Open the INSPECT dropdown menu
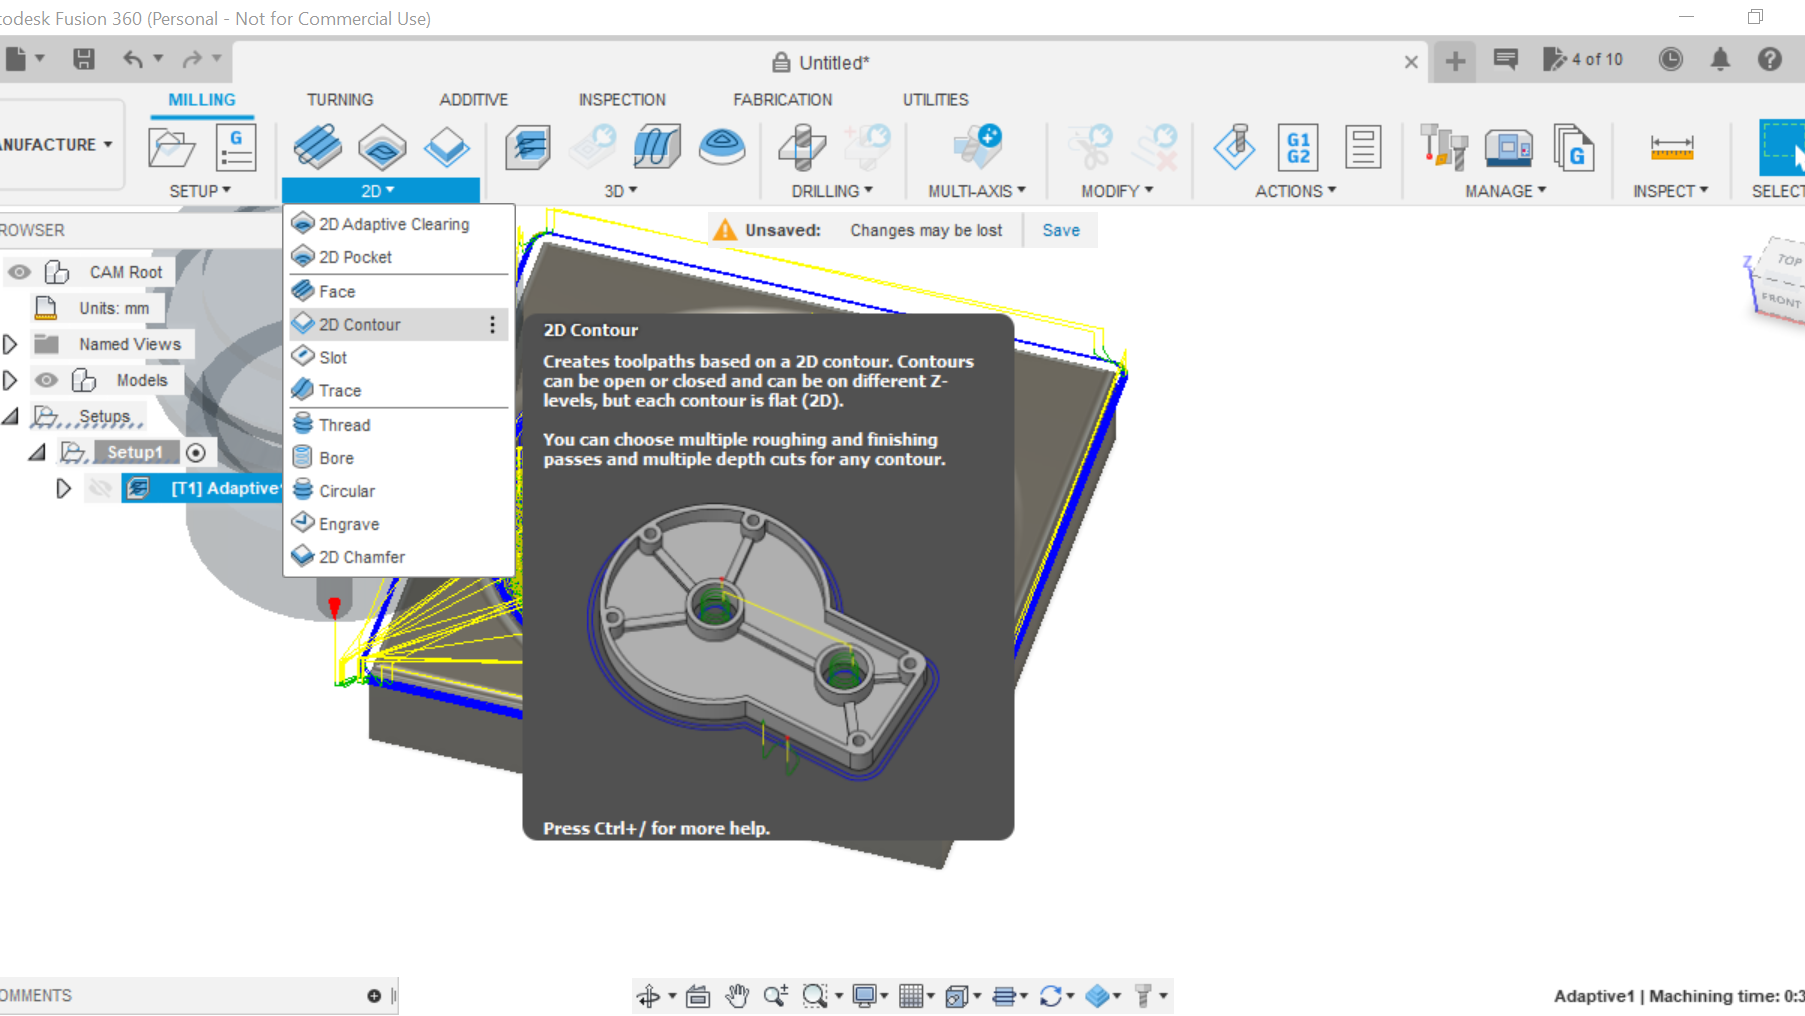Screen dimensions: 1805x1016 (x=1671, y=191)
